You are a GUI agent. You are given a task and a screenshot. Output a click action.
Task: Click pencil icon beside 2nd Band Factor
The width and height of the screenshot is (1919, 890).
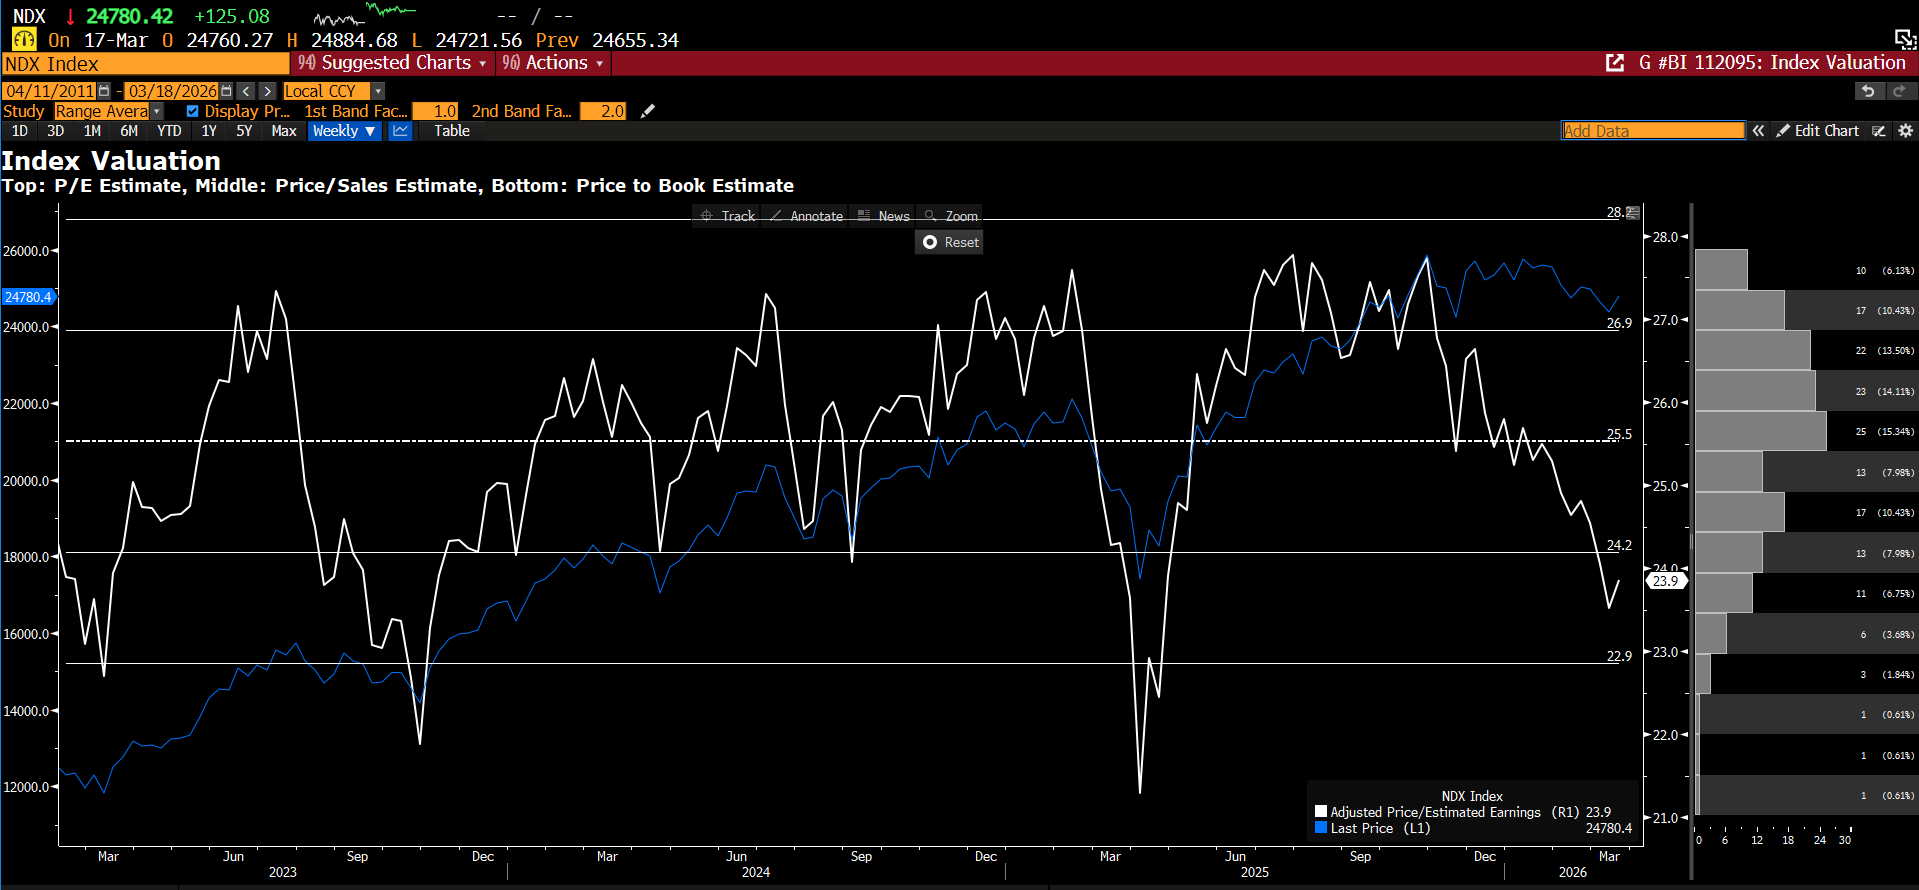648,111
